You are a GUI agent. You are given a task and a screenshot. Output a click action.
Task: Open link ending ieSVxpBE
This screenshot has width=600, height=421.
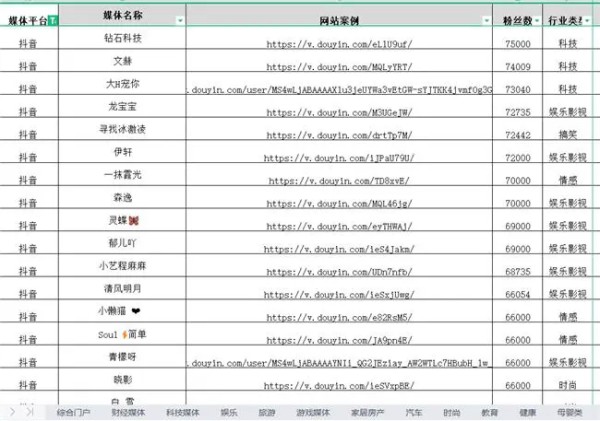339,385
